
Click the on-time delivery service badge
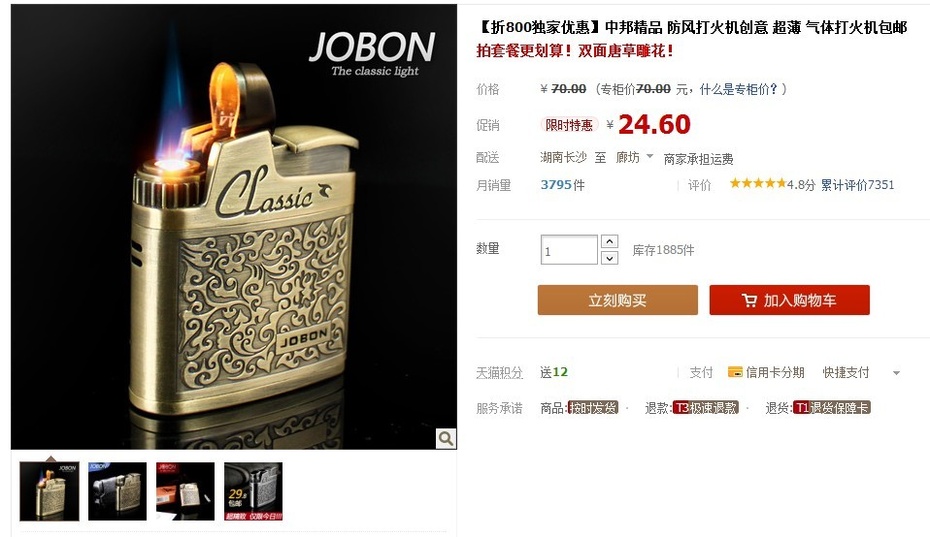coord(593,408)
